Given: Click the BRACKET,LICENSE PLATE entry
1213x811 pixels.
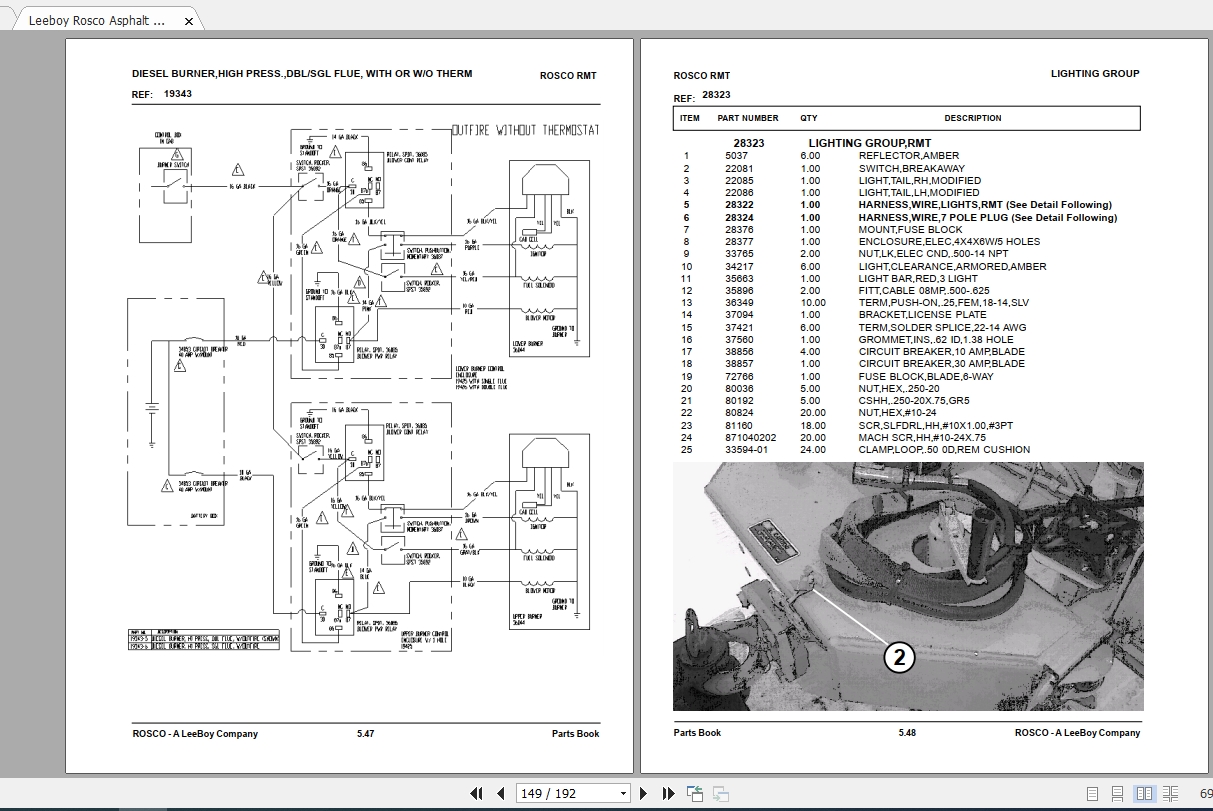Looking at the screenshot, I should 922,315.
